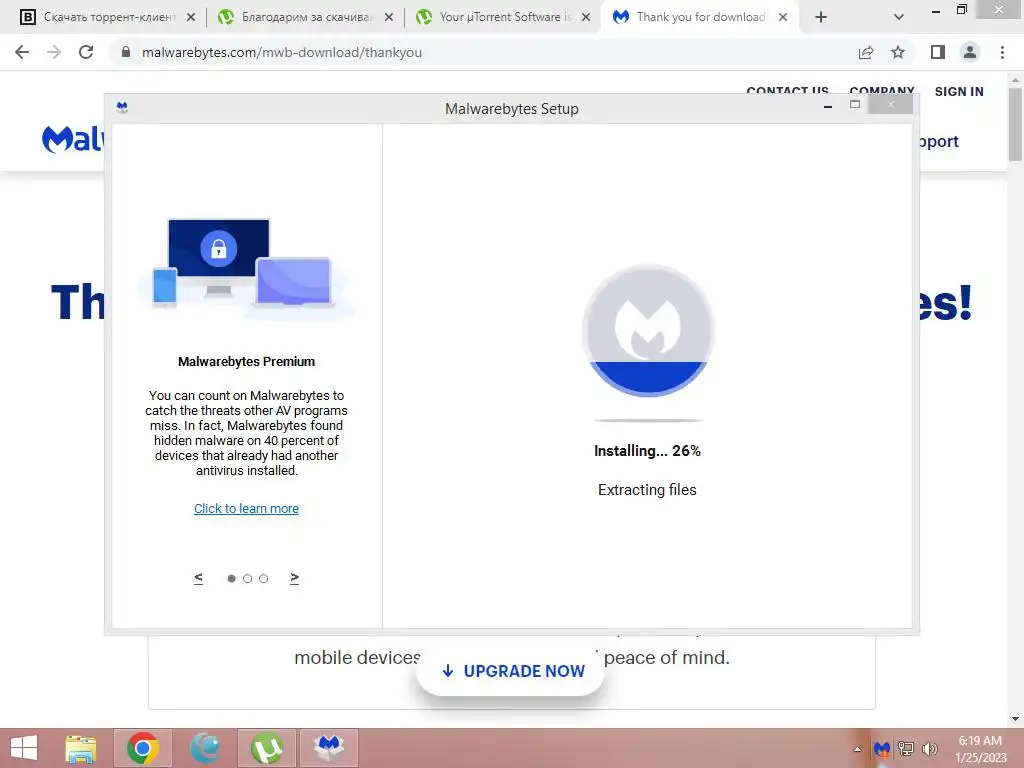Image resolution: width=1024 pixels, height=768 pixels.
Task: Select third carousel dot
Action: click(263, 579)
